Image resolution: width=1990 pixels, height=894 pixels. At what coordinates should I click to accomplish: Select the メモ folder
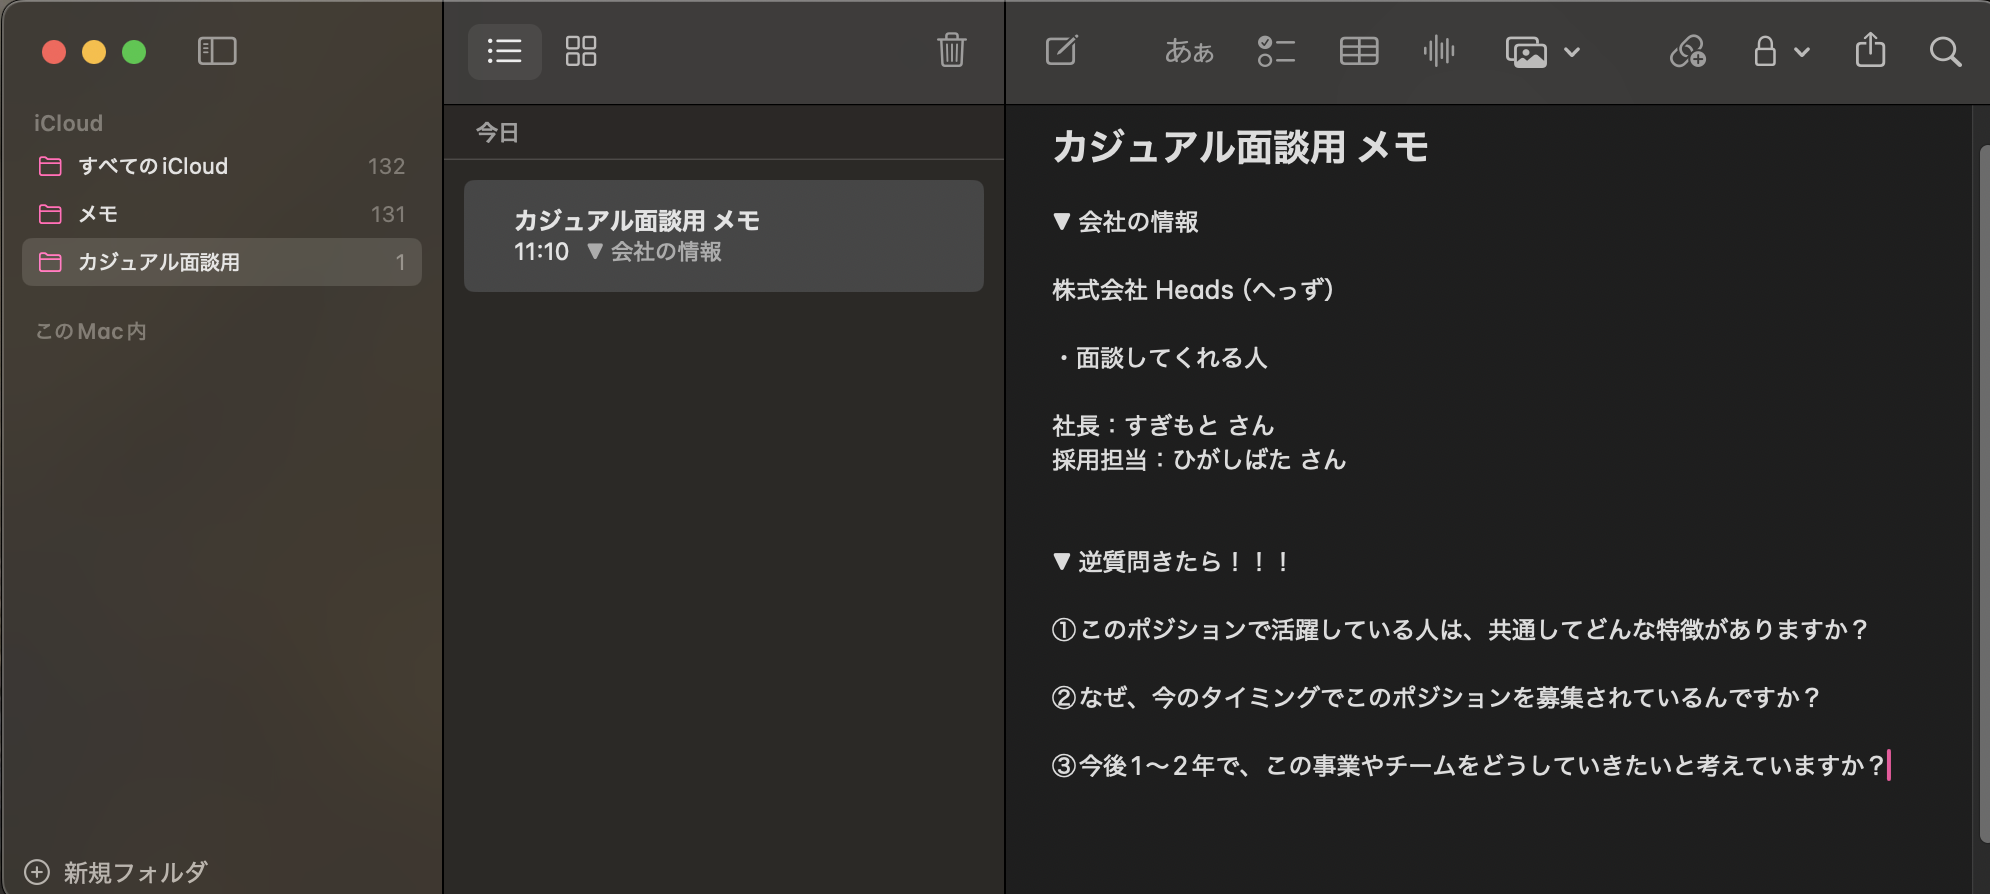click(x=221, y=214)
